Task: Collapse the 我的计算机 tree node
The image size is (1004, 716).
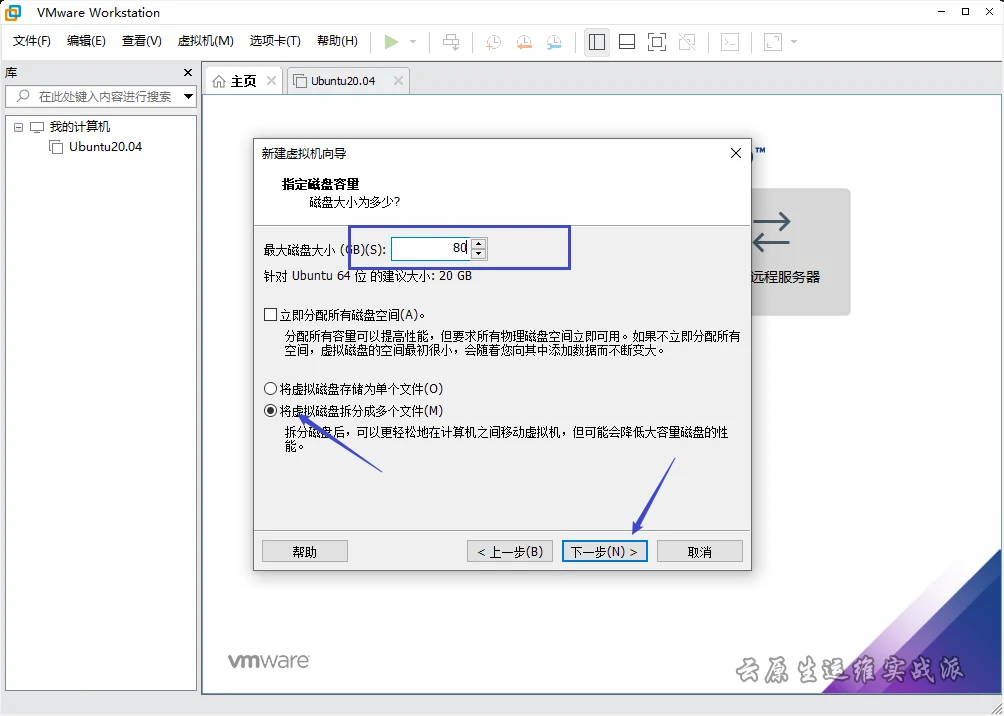Action: click(19, 127)
